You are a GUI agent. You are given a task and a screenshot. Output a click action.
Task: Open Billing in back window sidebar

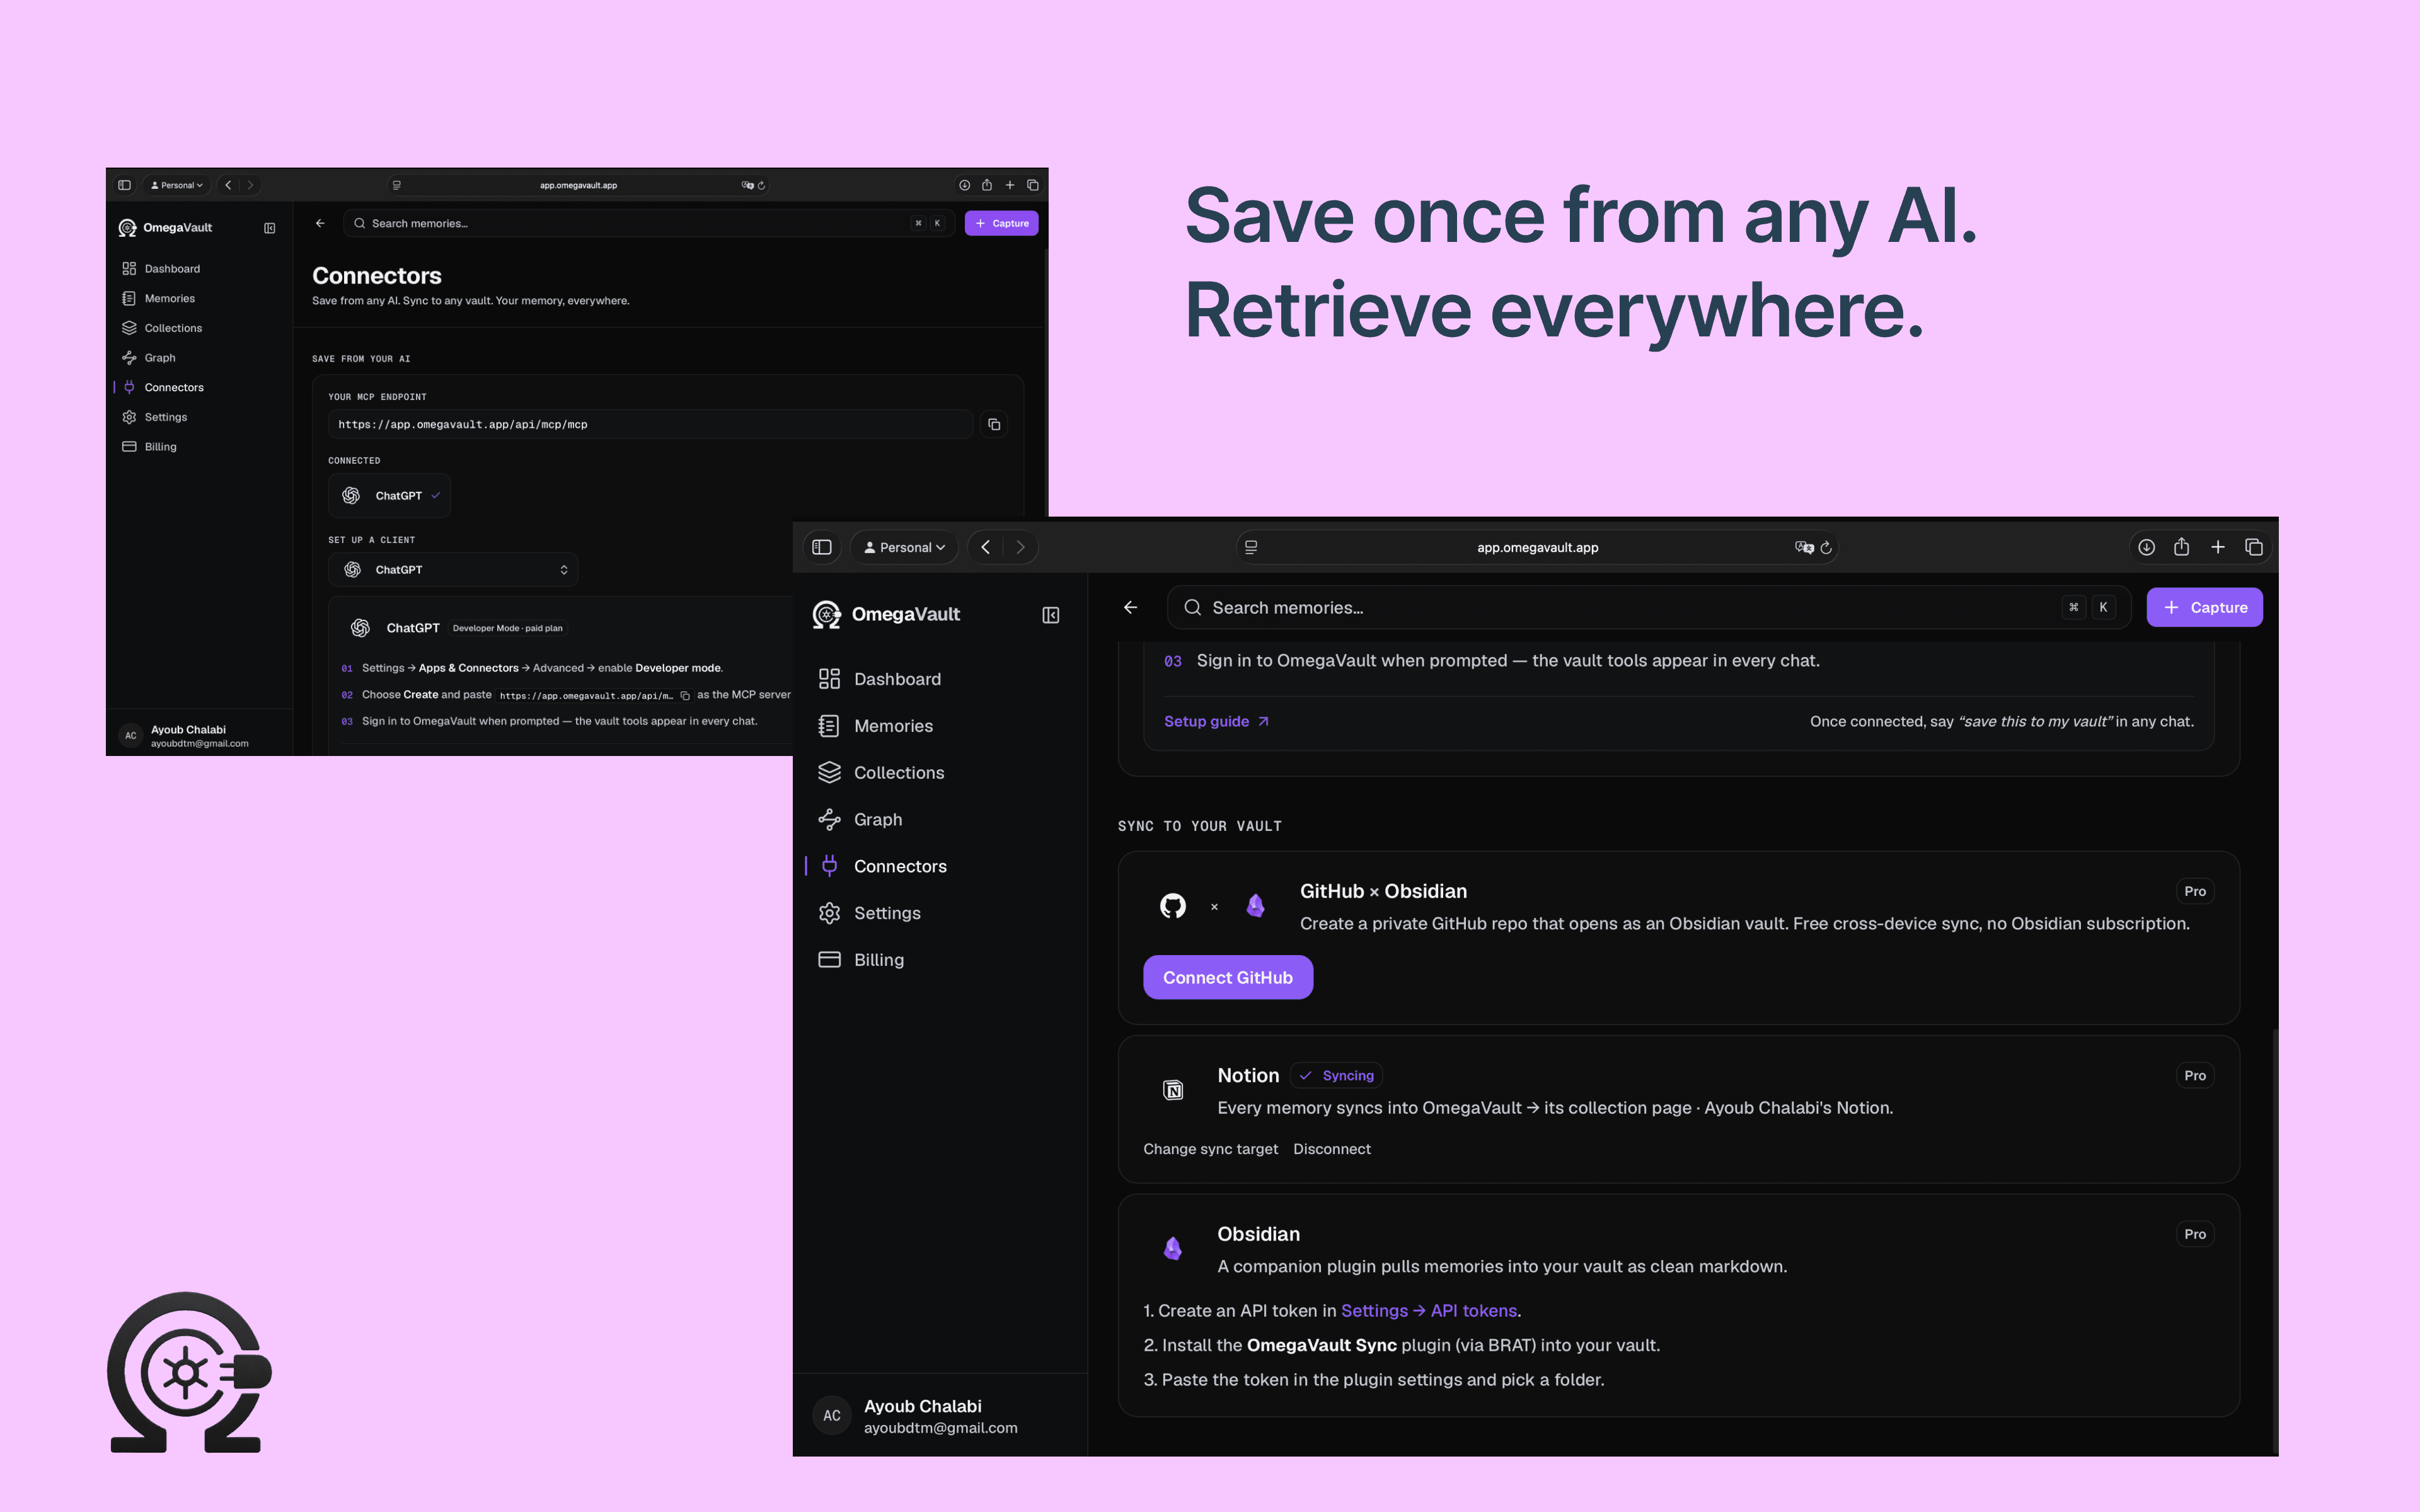click(x=150, y=447)
